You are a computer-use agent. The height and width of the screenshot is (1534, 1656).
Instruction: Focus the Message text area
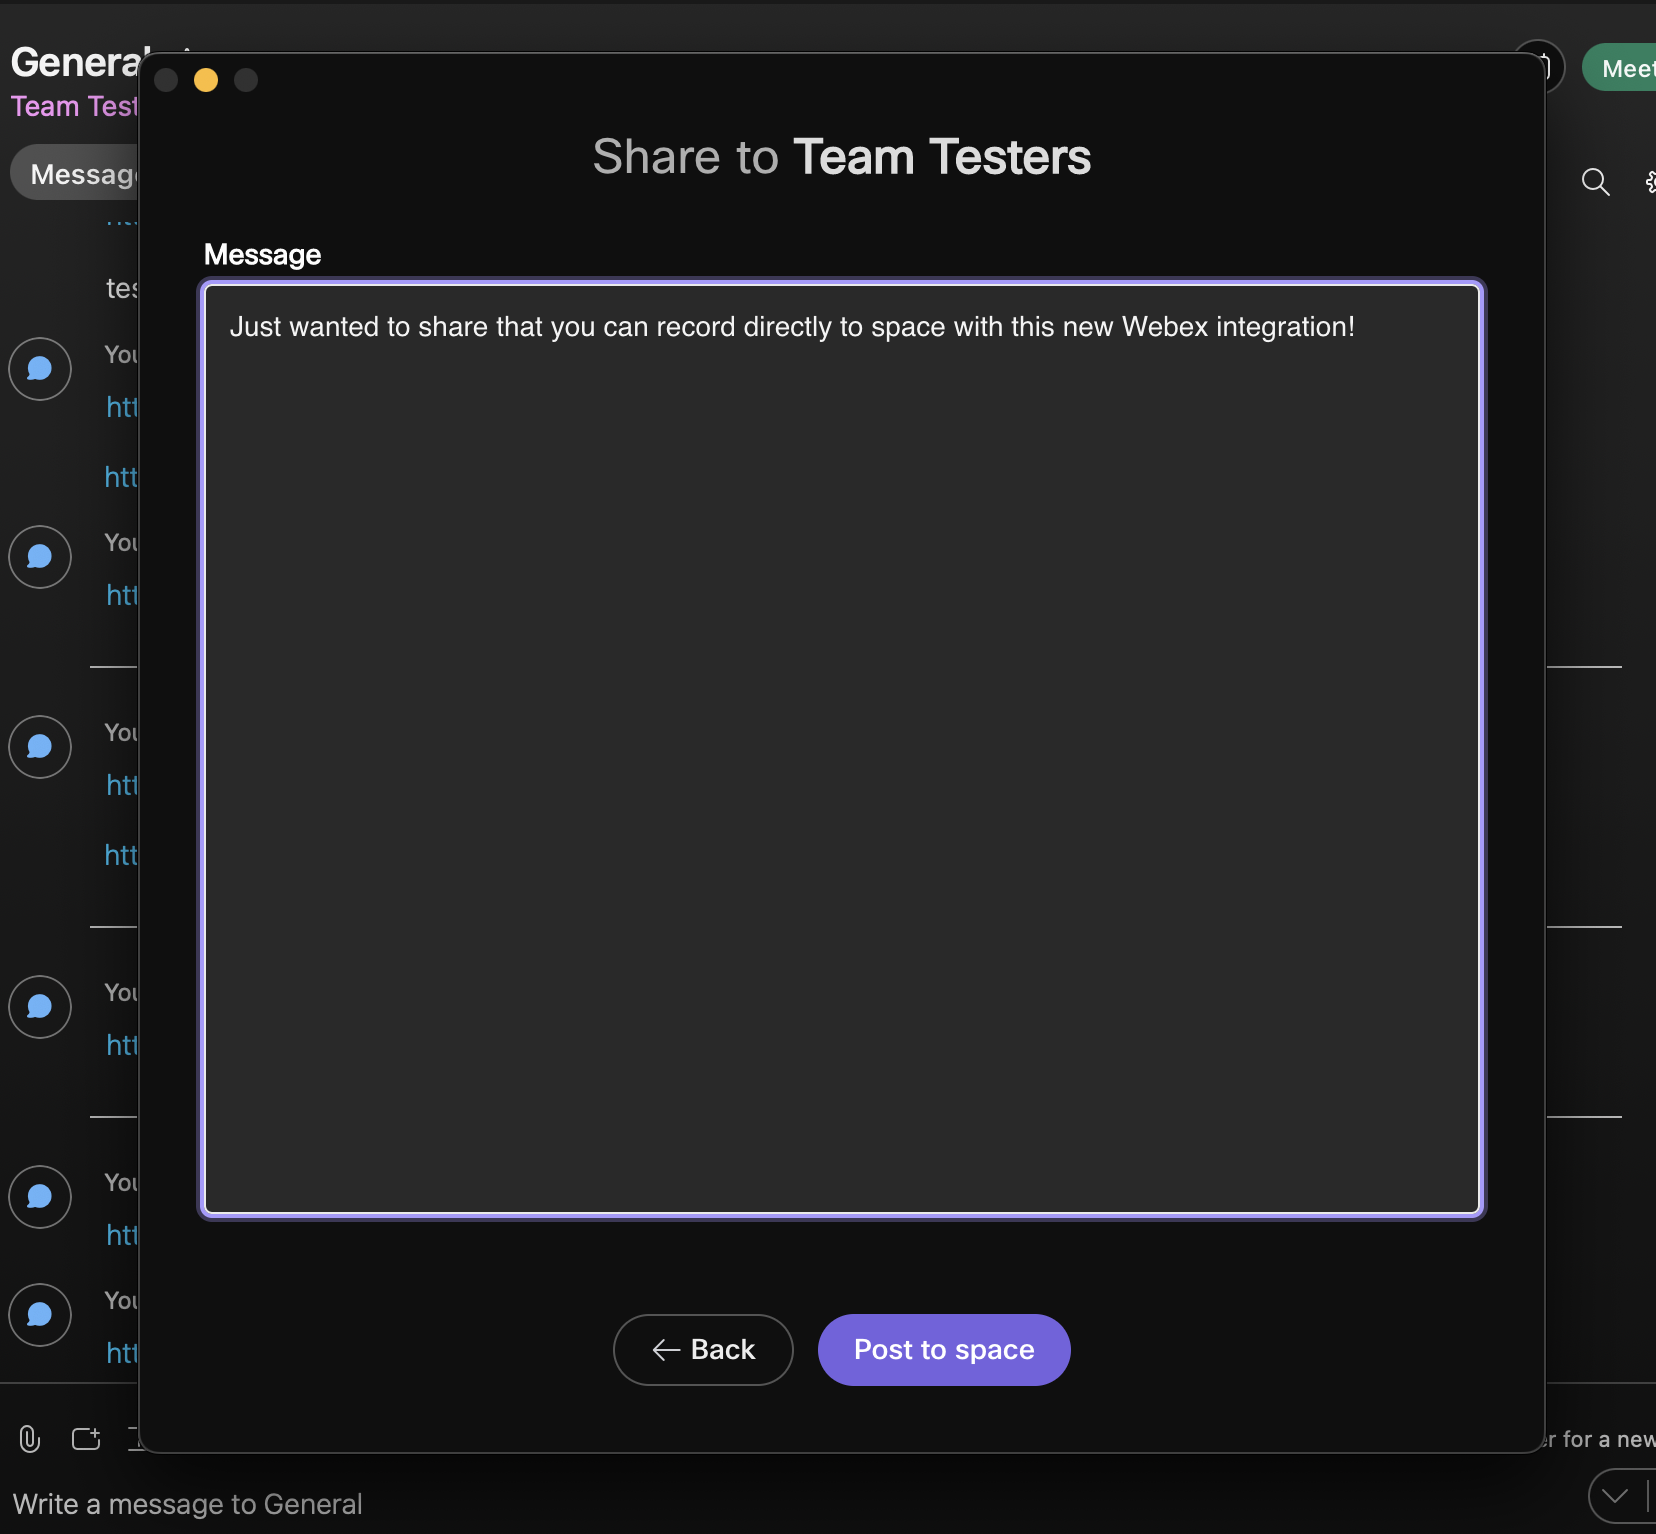coord(842,749)
